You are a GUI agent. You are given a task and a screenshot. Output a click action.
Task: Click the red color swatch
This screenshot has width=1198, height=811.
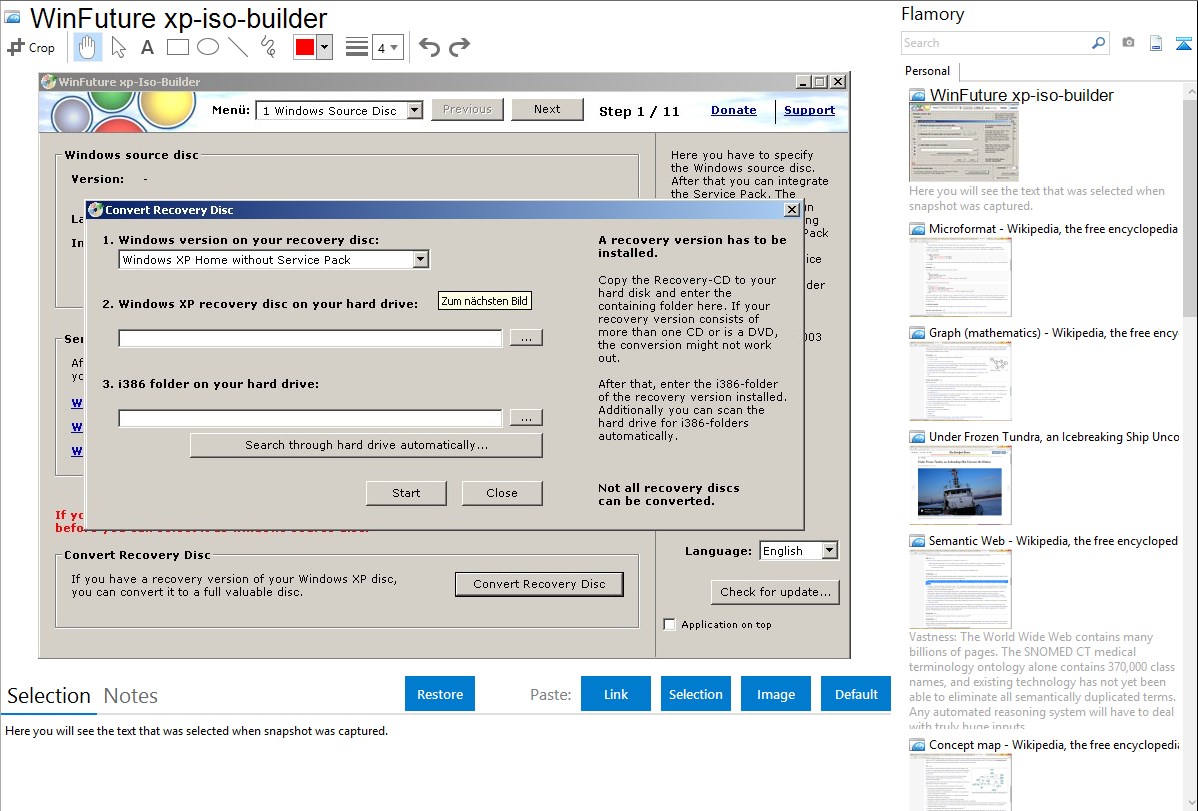(x=305, y=47)
